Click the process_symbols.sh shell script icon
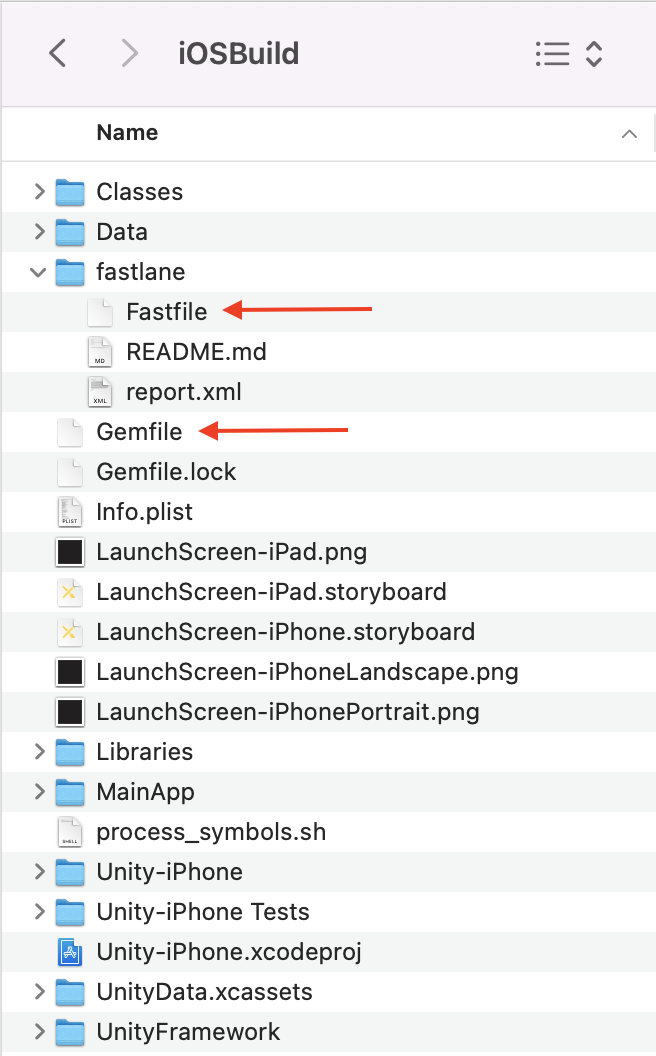Image resolution: width=656 pixels, height=1056 pixels. click(70, 832)
